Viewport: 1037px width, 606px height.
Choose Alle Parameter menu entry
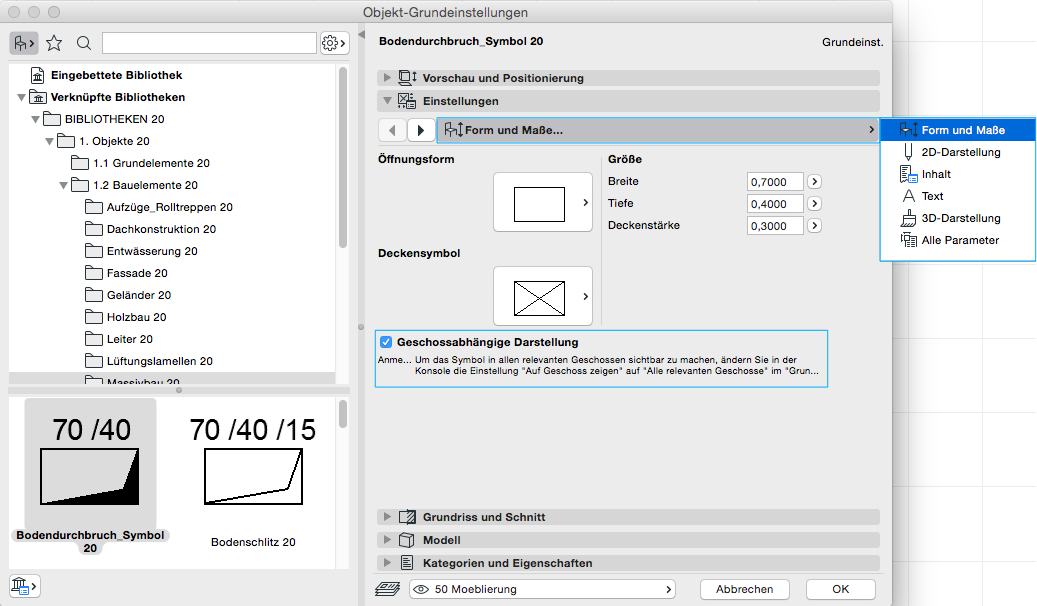959,240
